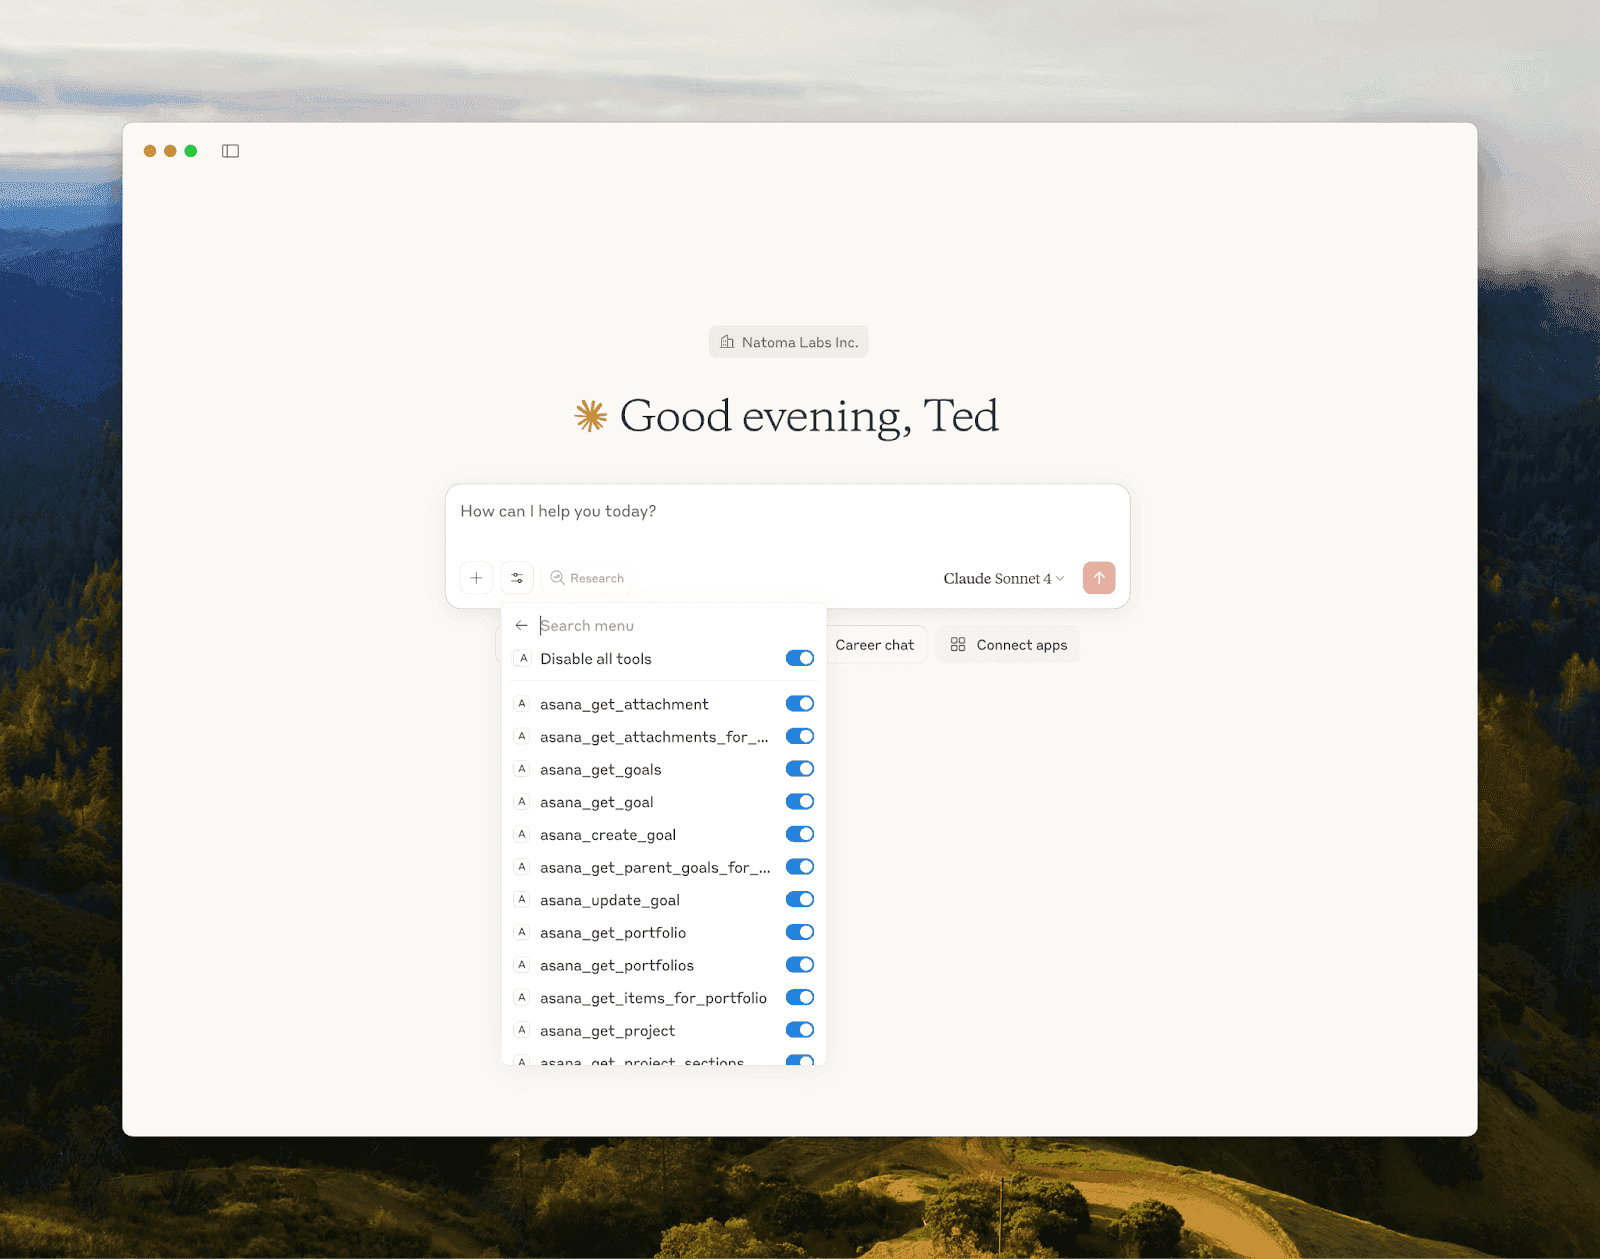Switch off asana_create_goal
Image resolution: width=1600 pixels, height=1259 pixels.
point(800,834)
